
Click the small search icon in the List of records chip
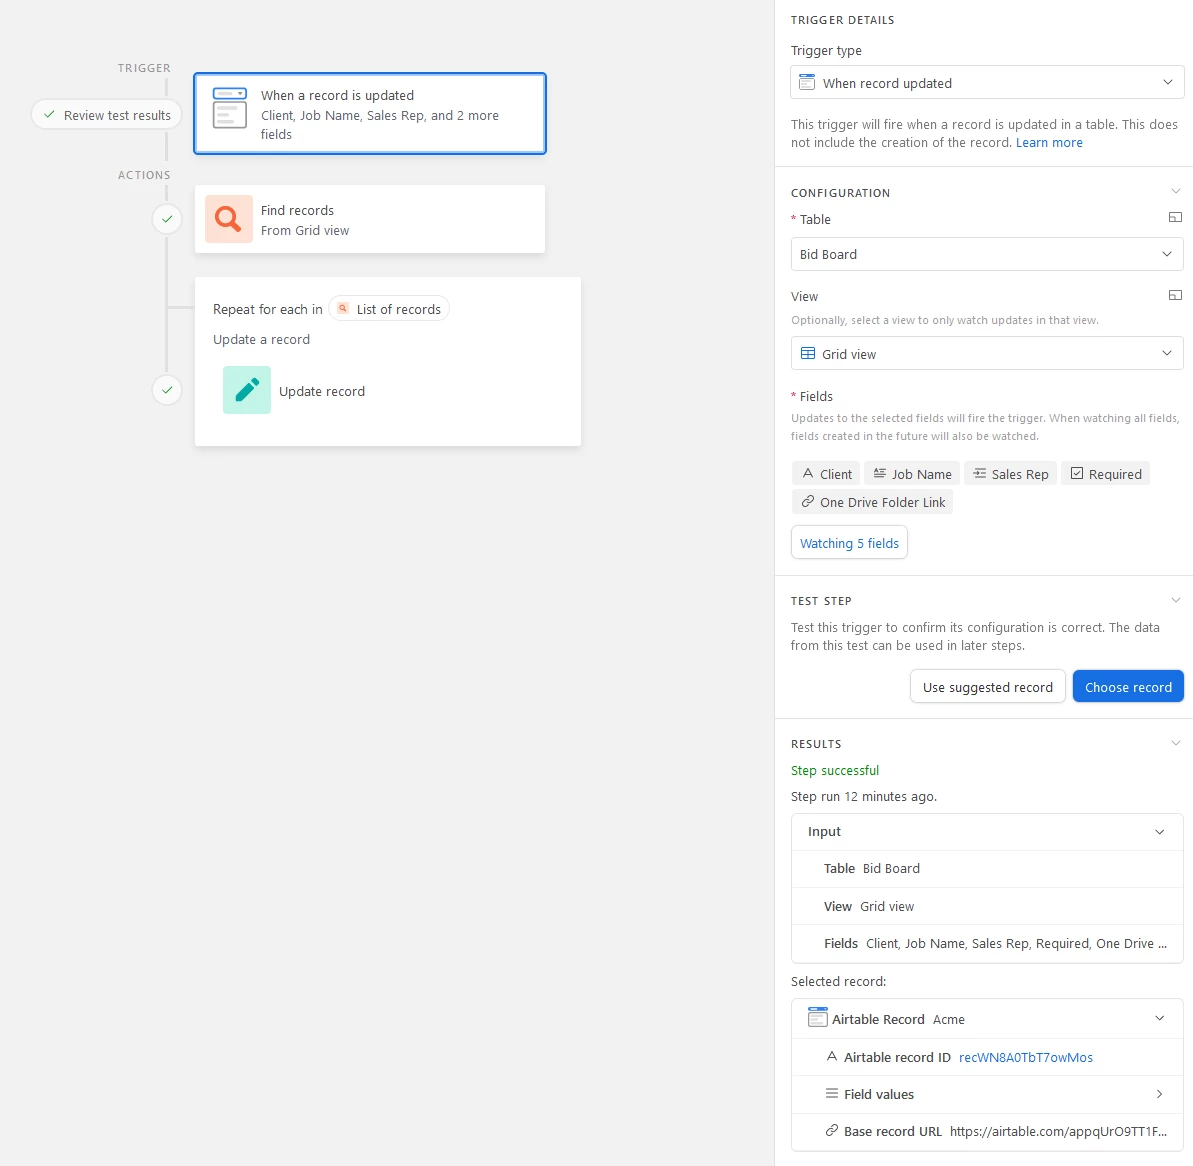coord(343,308)
